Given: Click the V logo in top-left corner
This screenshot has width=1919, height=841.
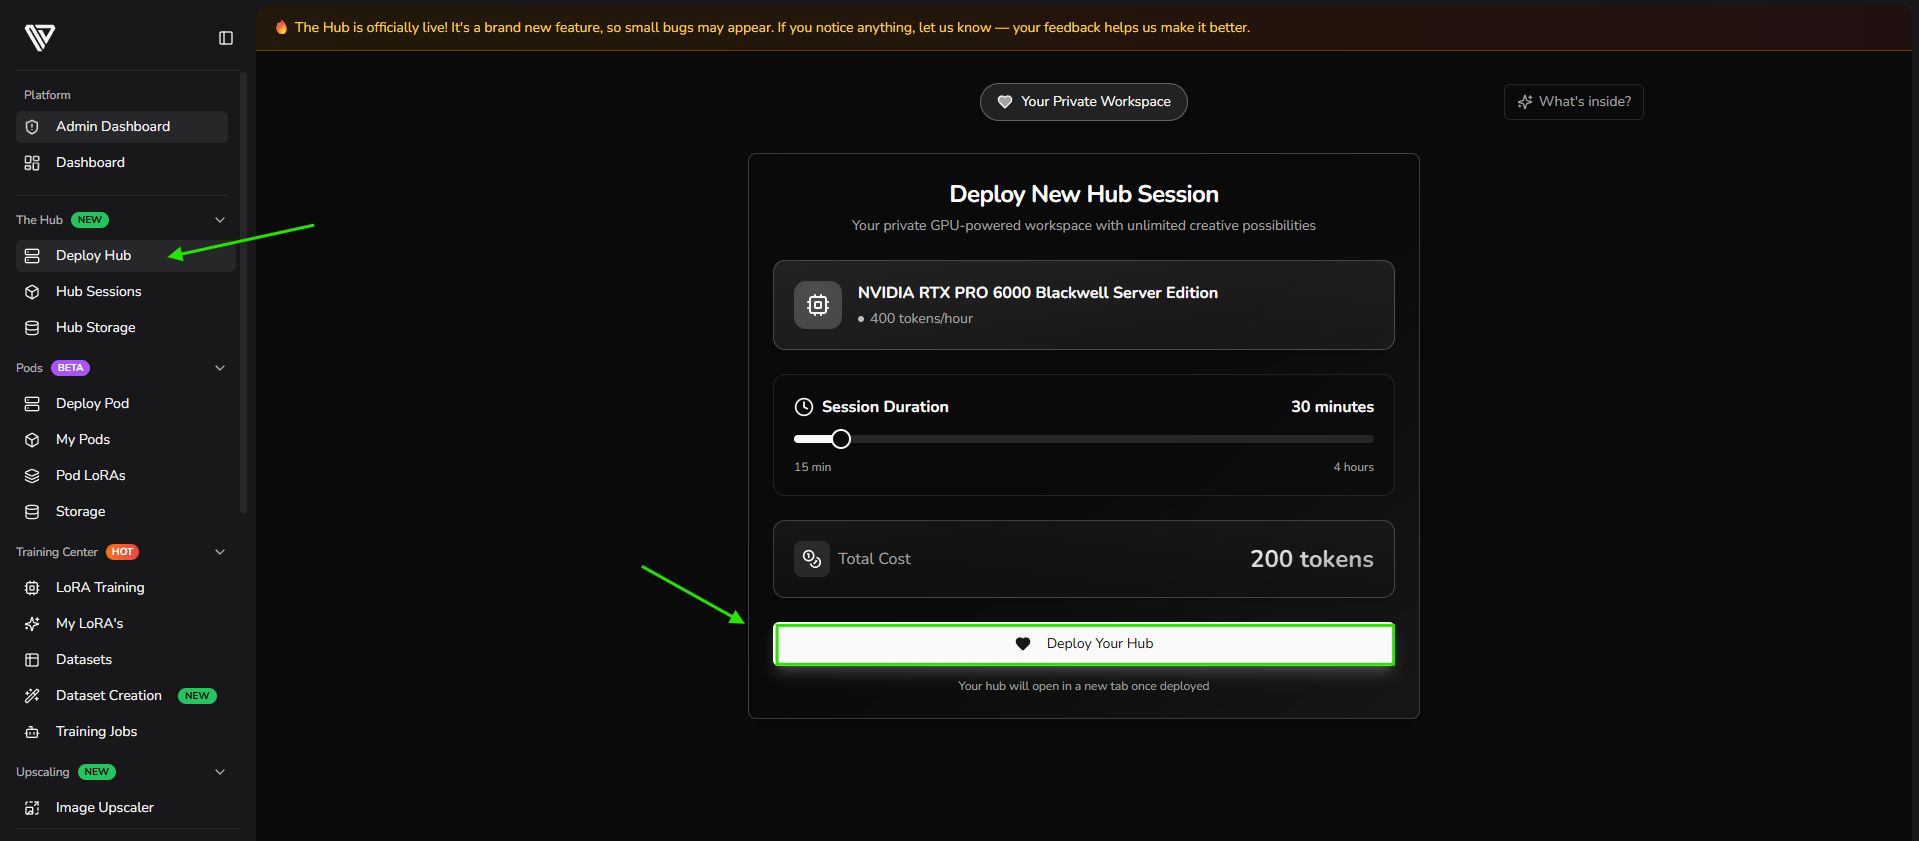Looking at the screenshot, I should point(39,38).
